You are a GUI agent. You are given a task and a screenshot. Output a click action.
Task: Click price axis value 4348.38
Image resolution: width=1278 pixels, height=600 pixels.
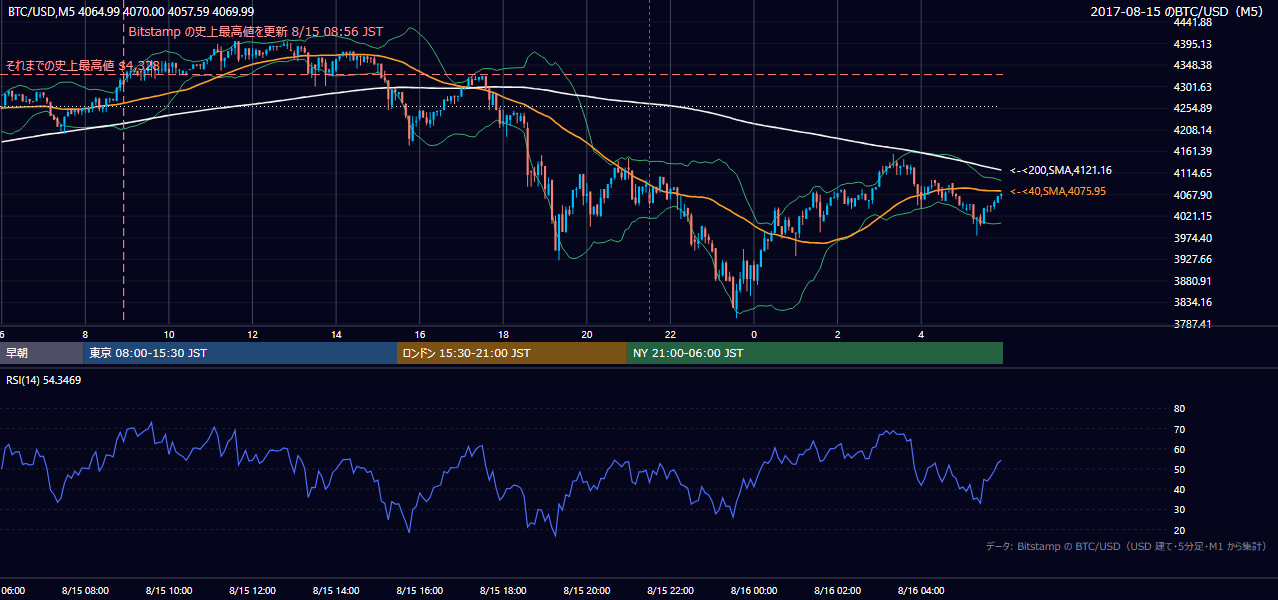coord(1193,66)
